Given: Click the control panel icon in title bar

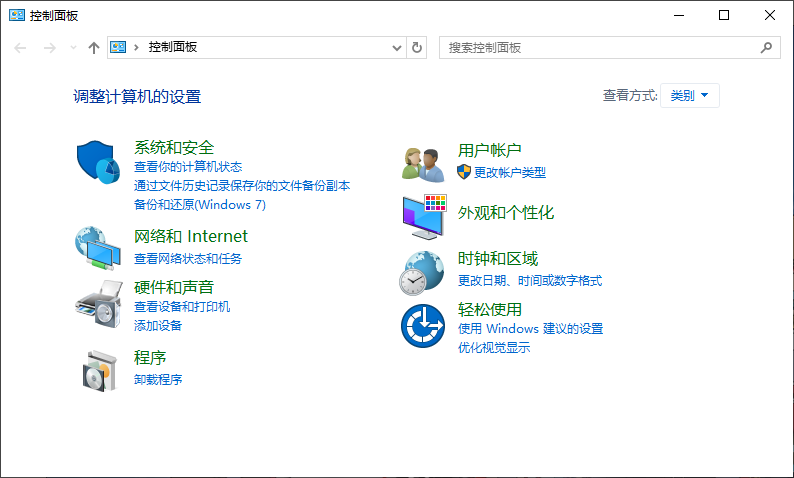Looking at the screenshot, I should click(17, 15).
